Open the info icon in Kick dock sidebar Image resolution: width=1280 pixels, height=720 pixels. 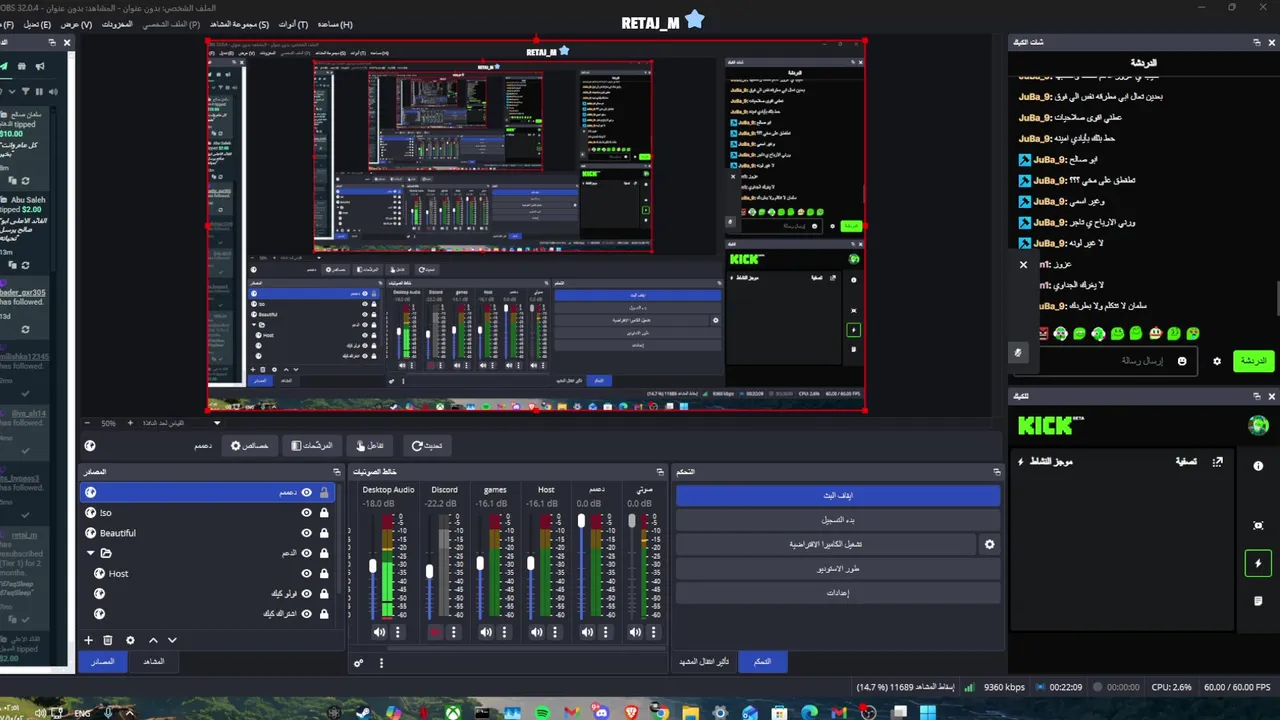click(x=1258, y=466)
